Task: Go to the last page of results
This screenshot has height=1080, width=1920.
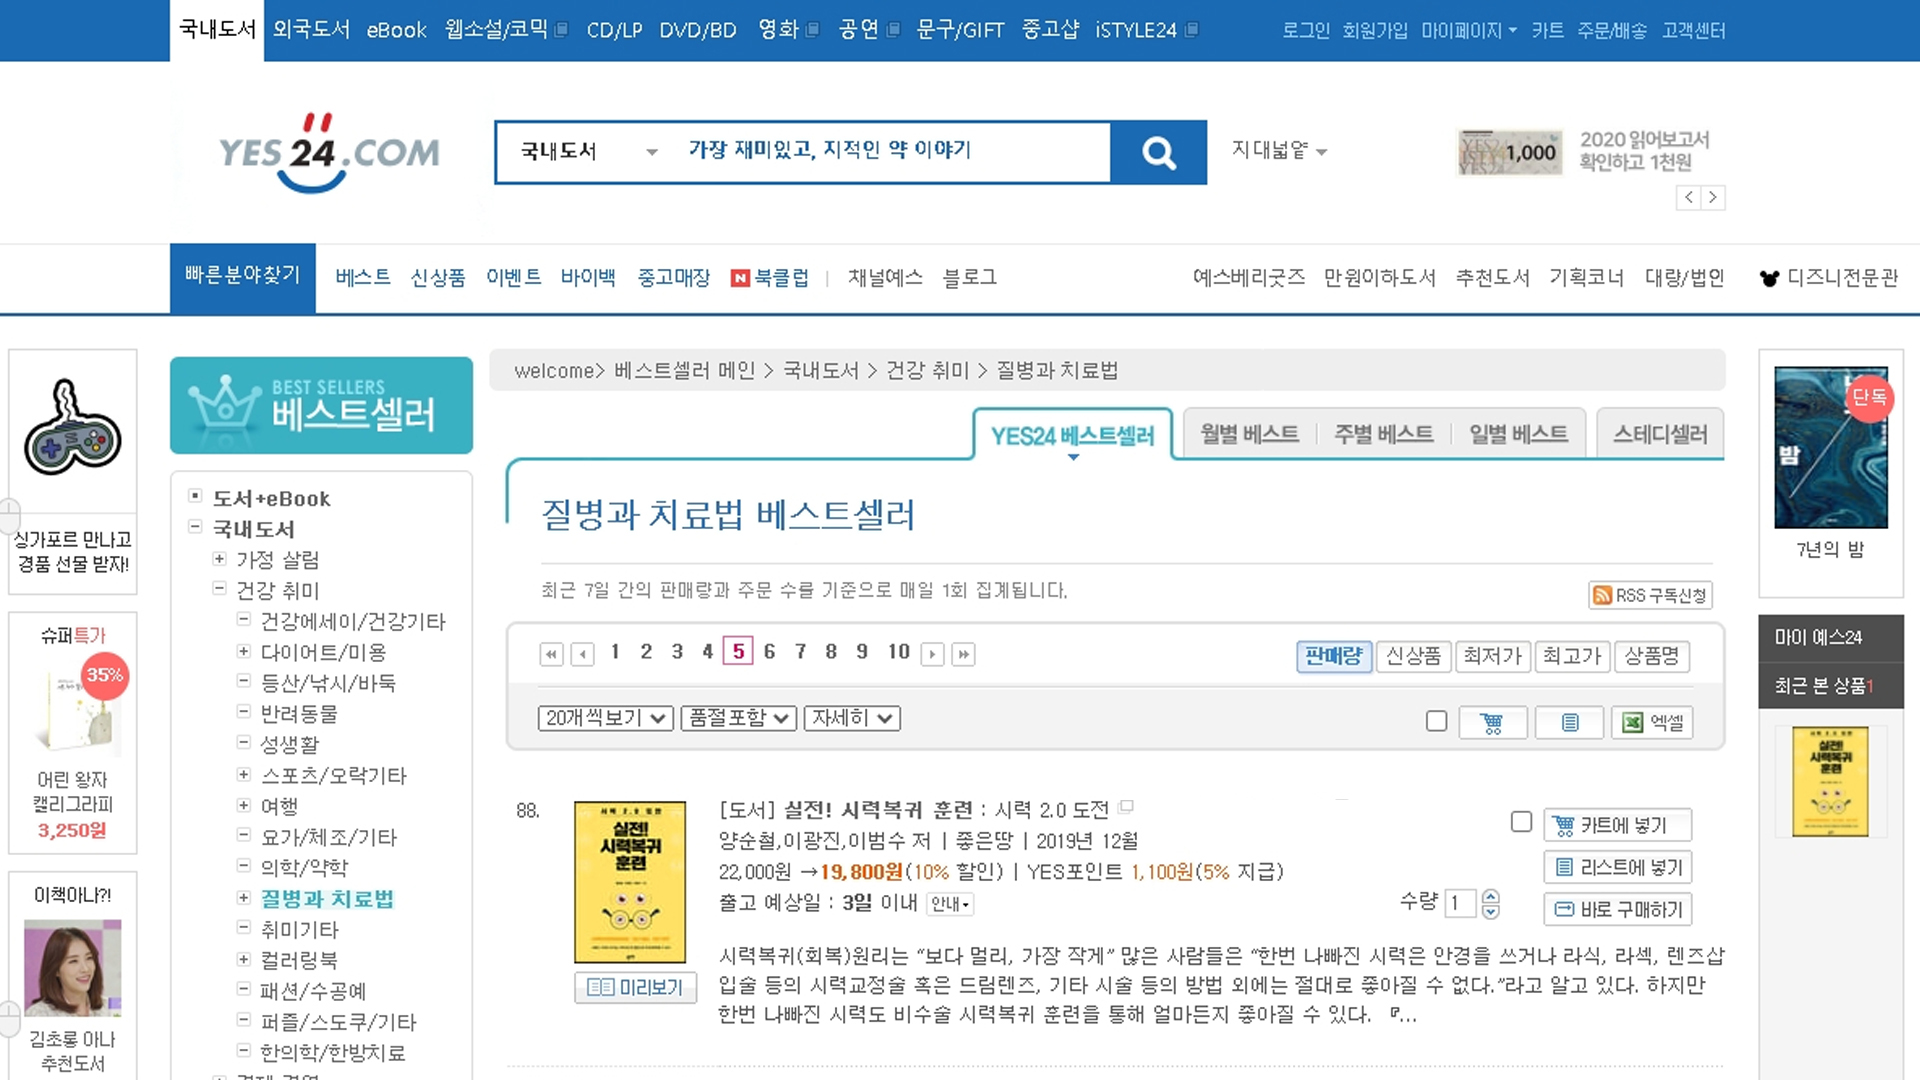Action: click(963, 654)
